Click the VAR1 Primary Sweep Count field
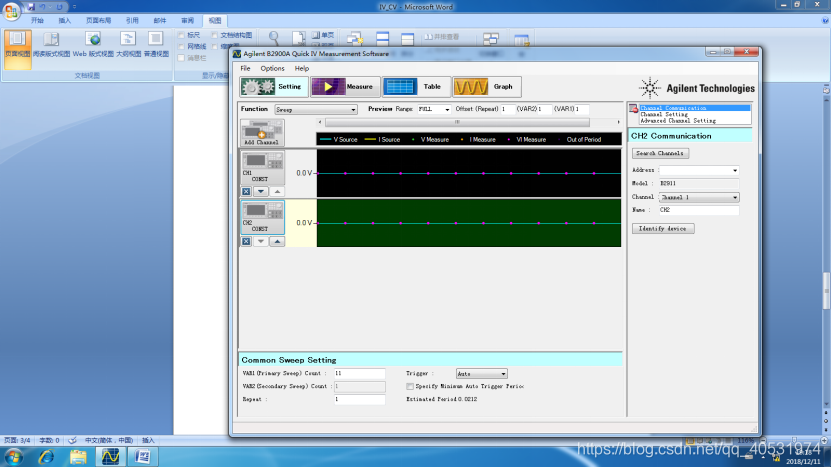Image resolution: width=831 pixels, height=468 pixels. (359, 374)
